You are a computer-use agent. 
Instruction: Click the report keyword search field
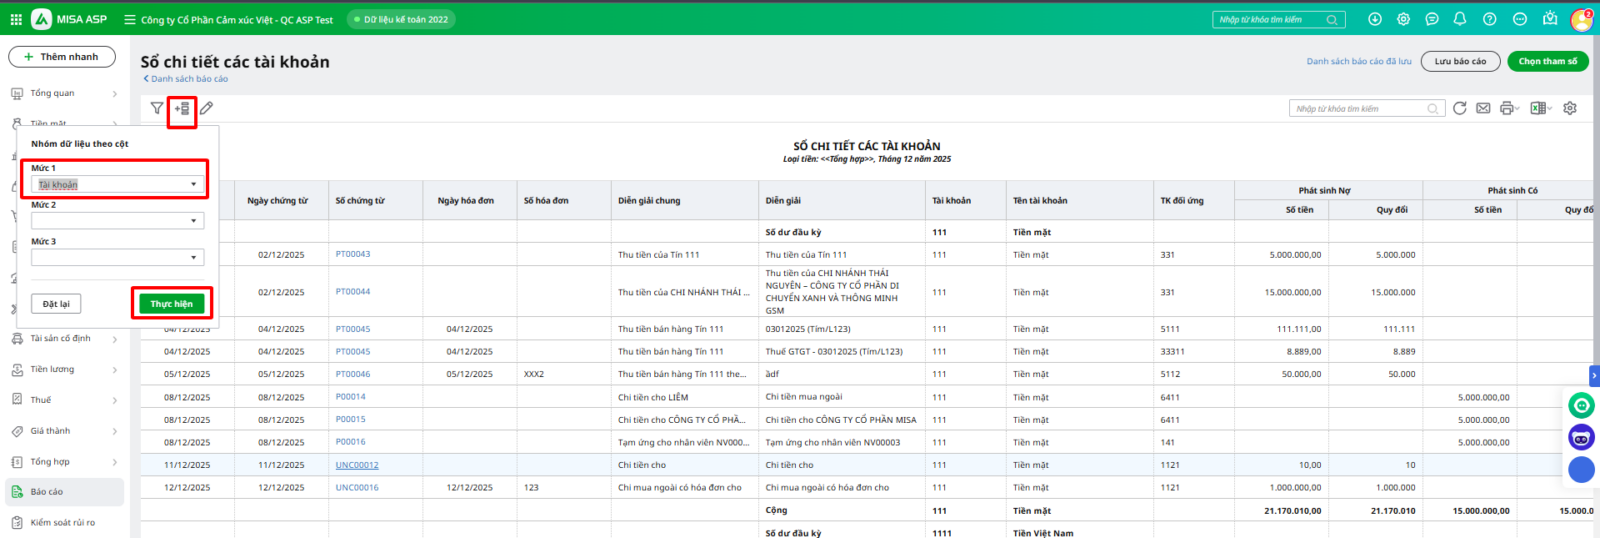1358,108
